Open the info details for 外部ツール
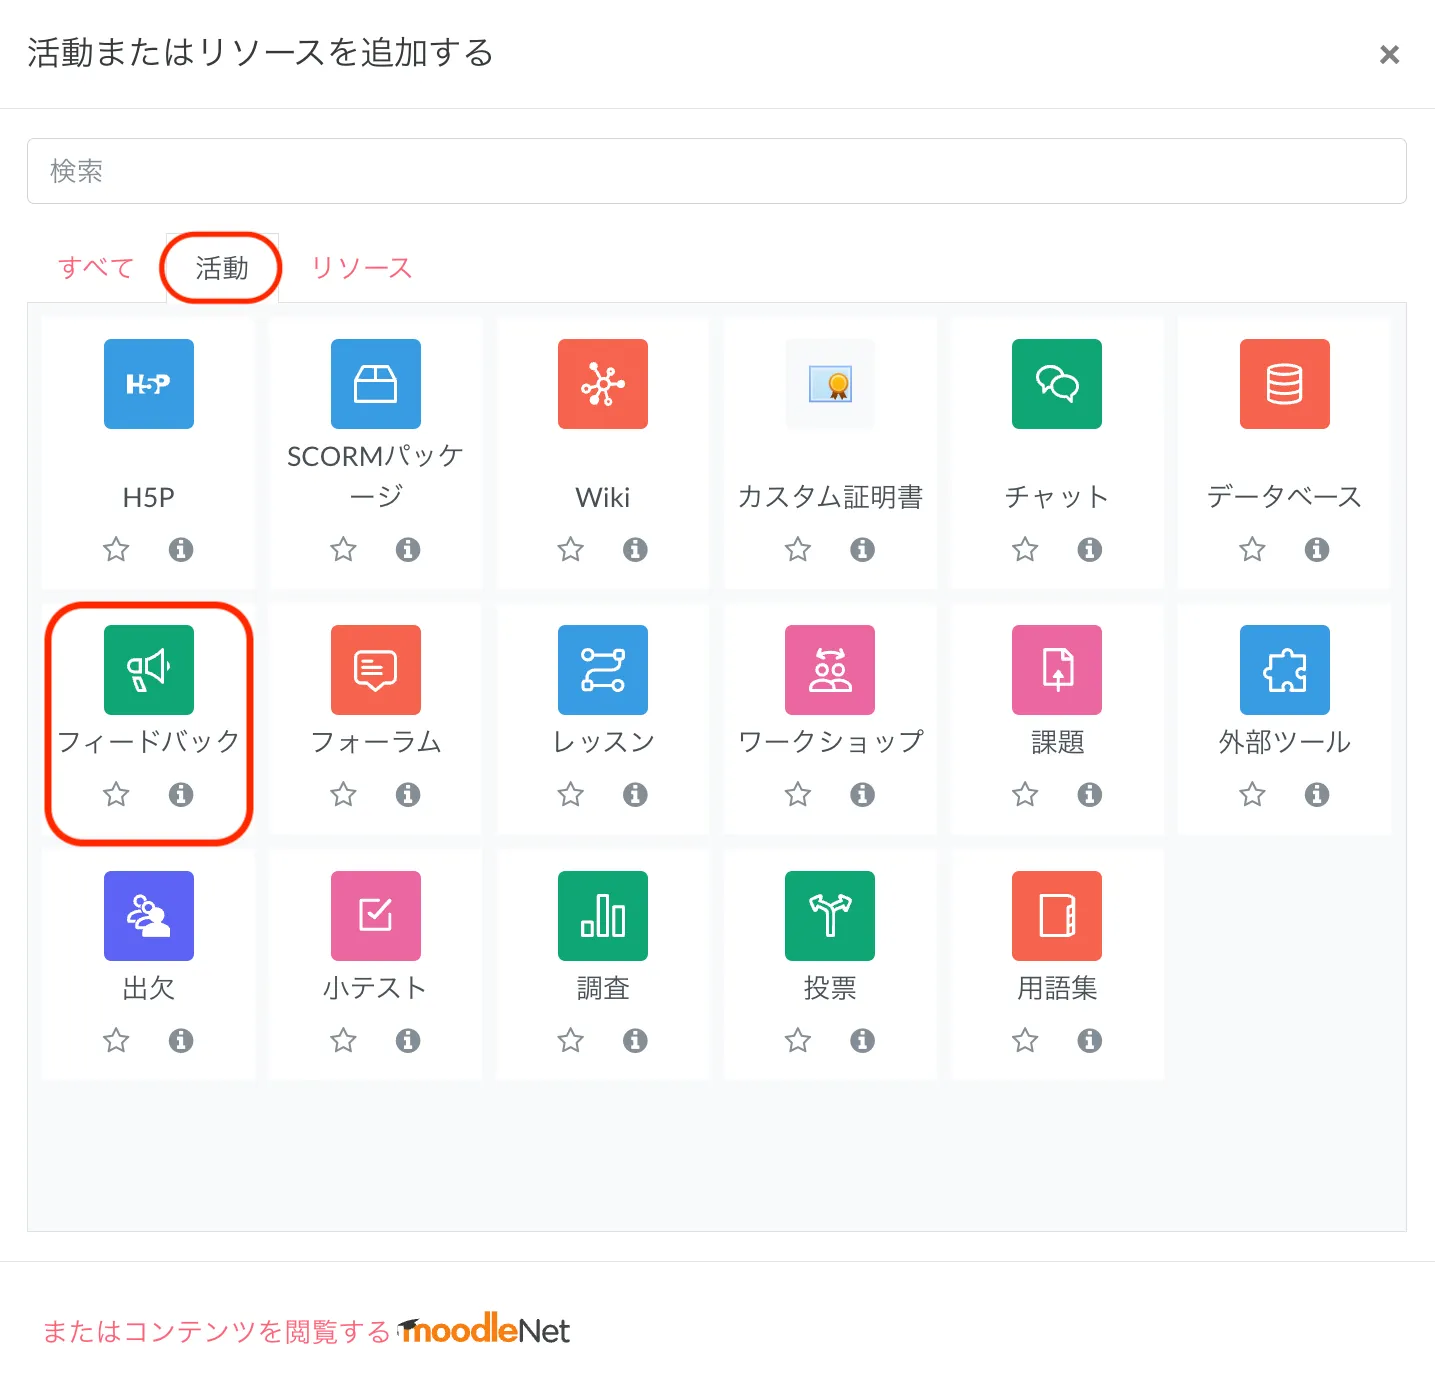This screenshot has height=1384, width=1435. pos(1316,795)
